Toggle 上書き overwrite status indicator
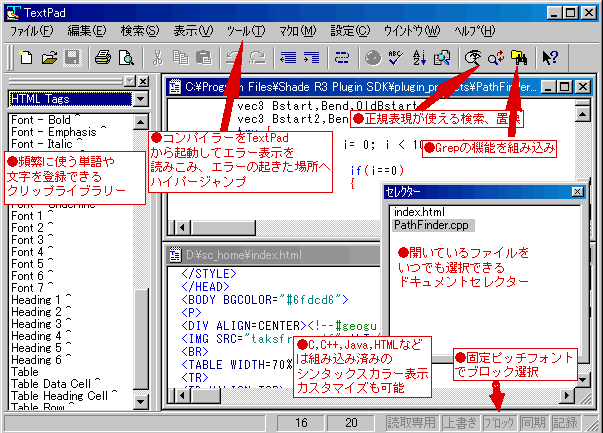603x433 pixels. click(460, 423)
